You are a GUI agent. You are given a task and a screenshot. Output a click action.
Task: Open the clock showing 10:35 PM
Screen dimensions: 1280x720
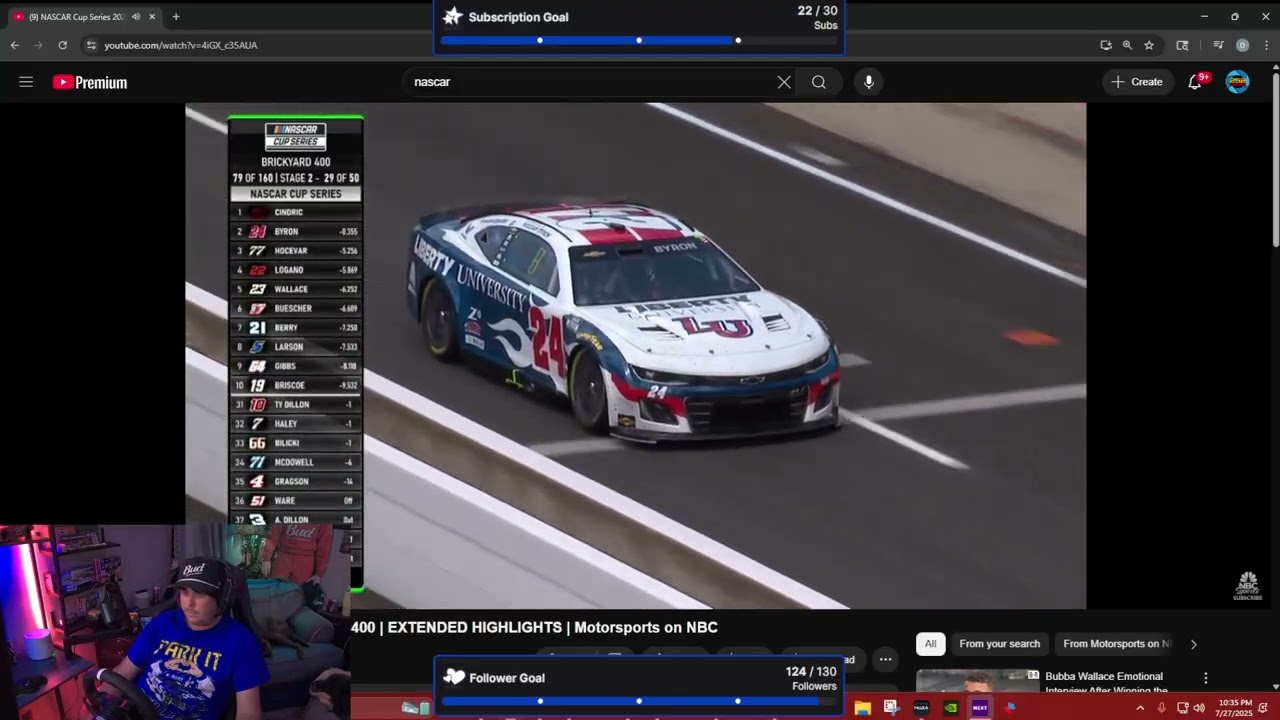point(1235,708)
